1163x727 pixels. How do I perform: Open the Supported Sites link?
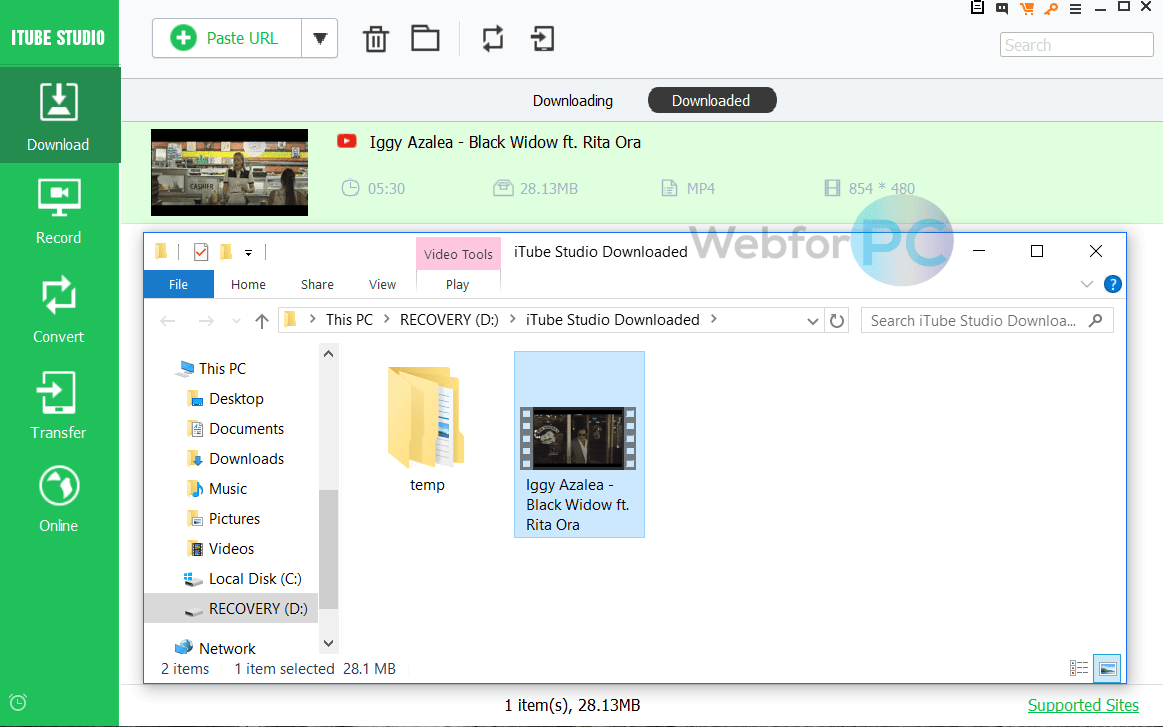pyautogui.click(x=1083, y=705)
